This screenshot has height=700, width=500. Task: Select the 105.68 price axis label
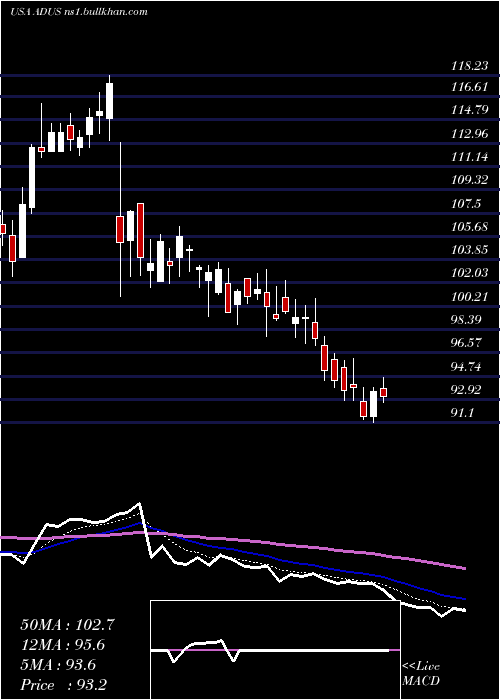tap(469, 227)
